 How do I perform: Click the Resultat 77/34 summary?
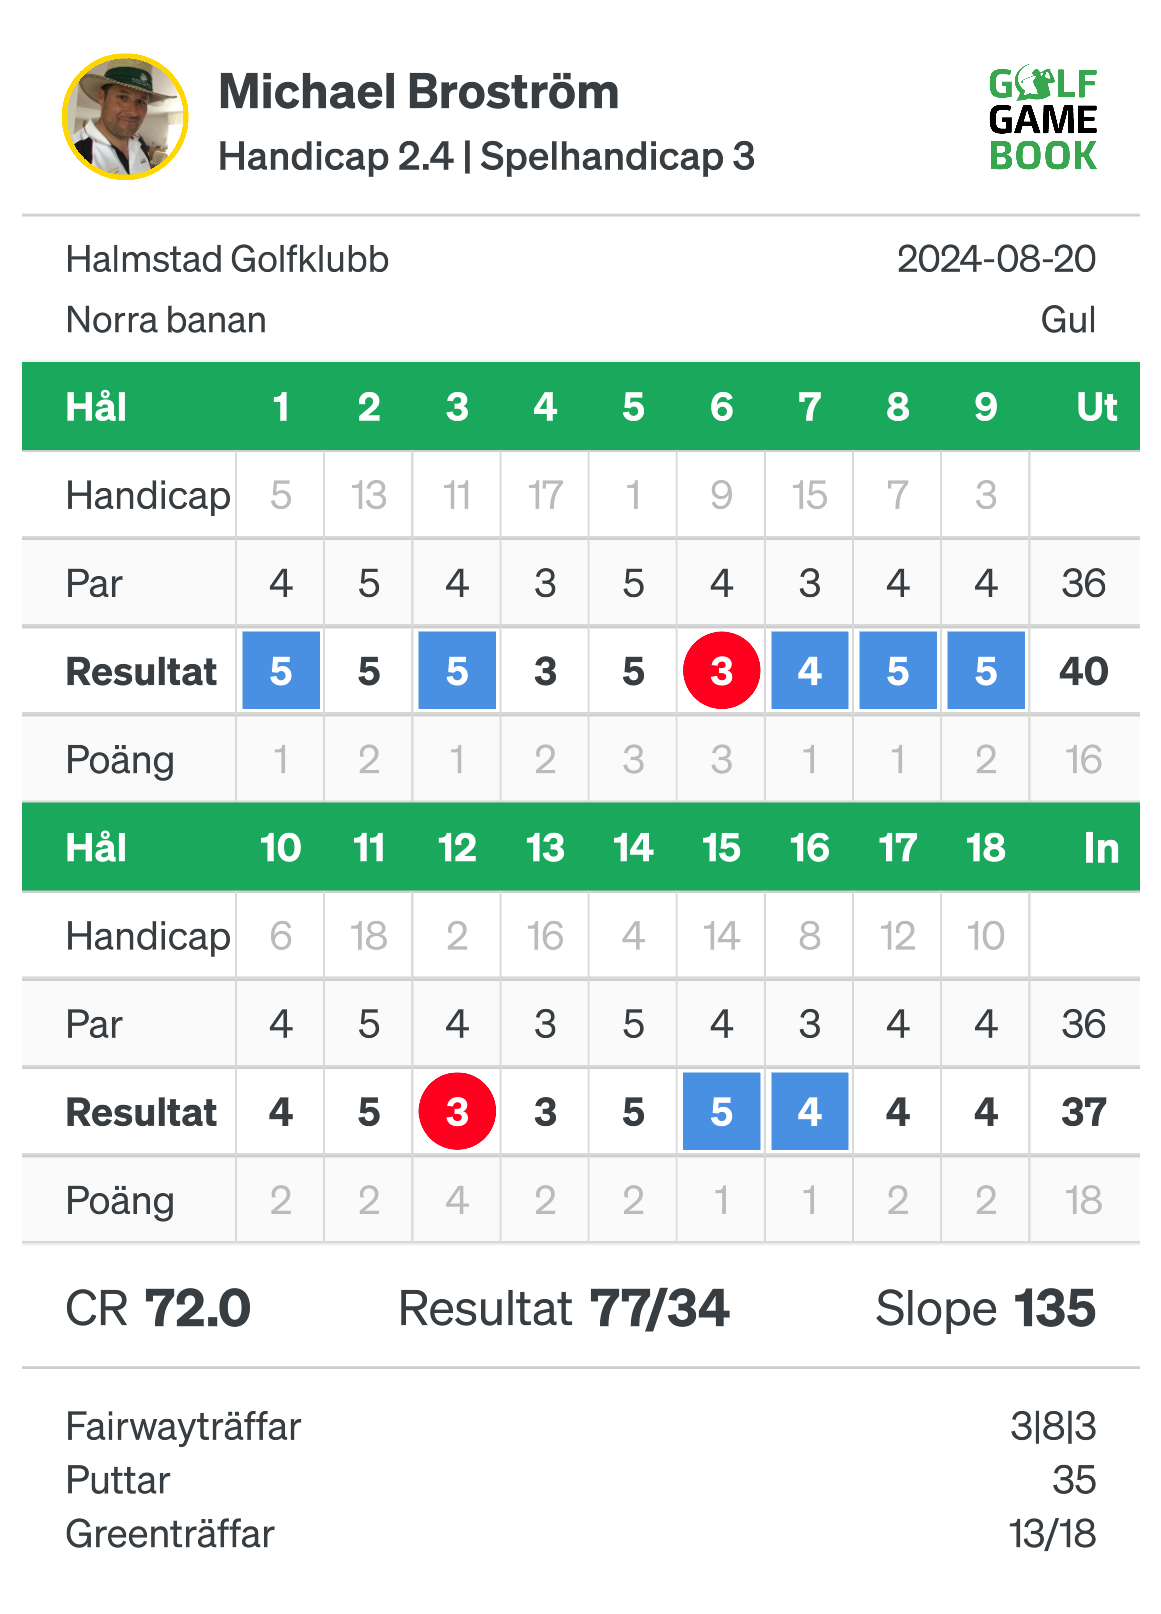[x=564, y=1308]
